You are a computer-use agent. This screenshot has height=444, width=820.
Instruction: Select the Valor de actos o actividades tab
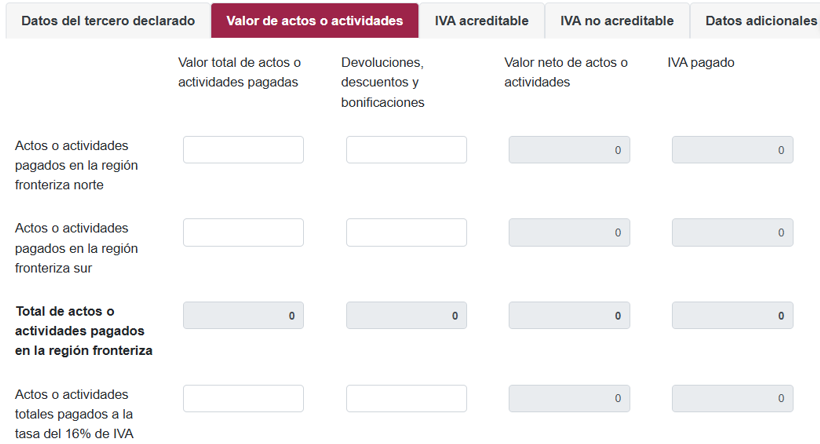(x=314, y=21)
